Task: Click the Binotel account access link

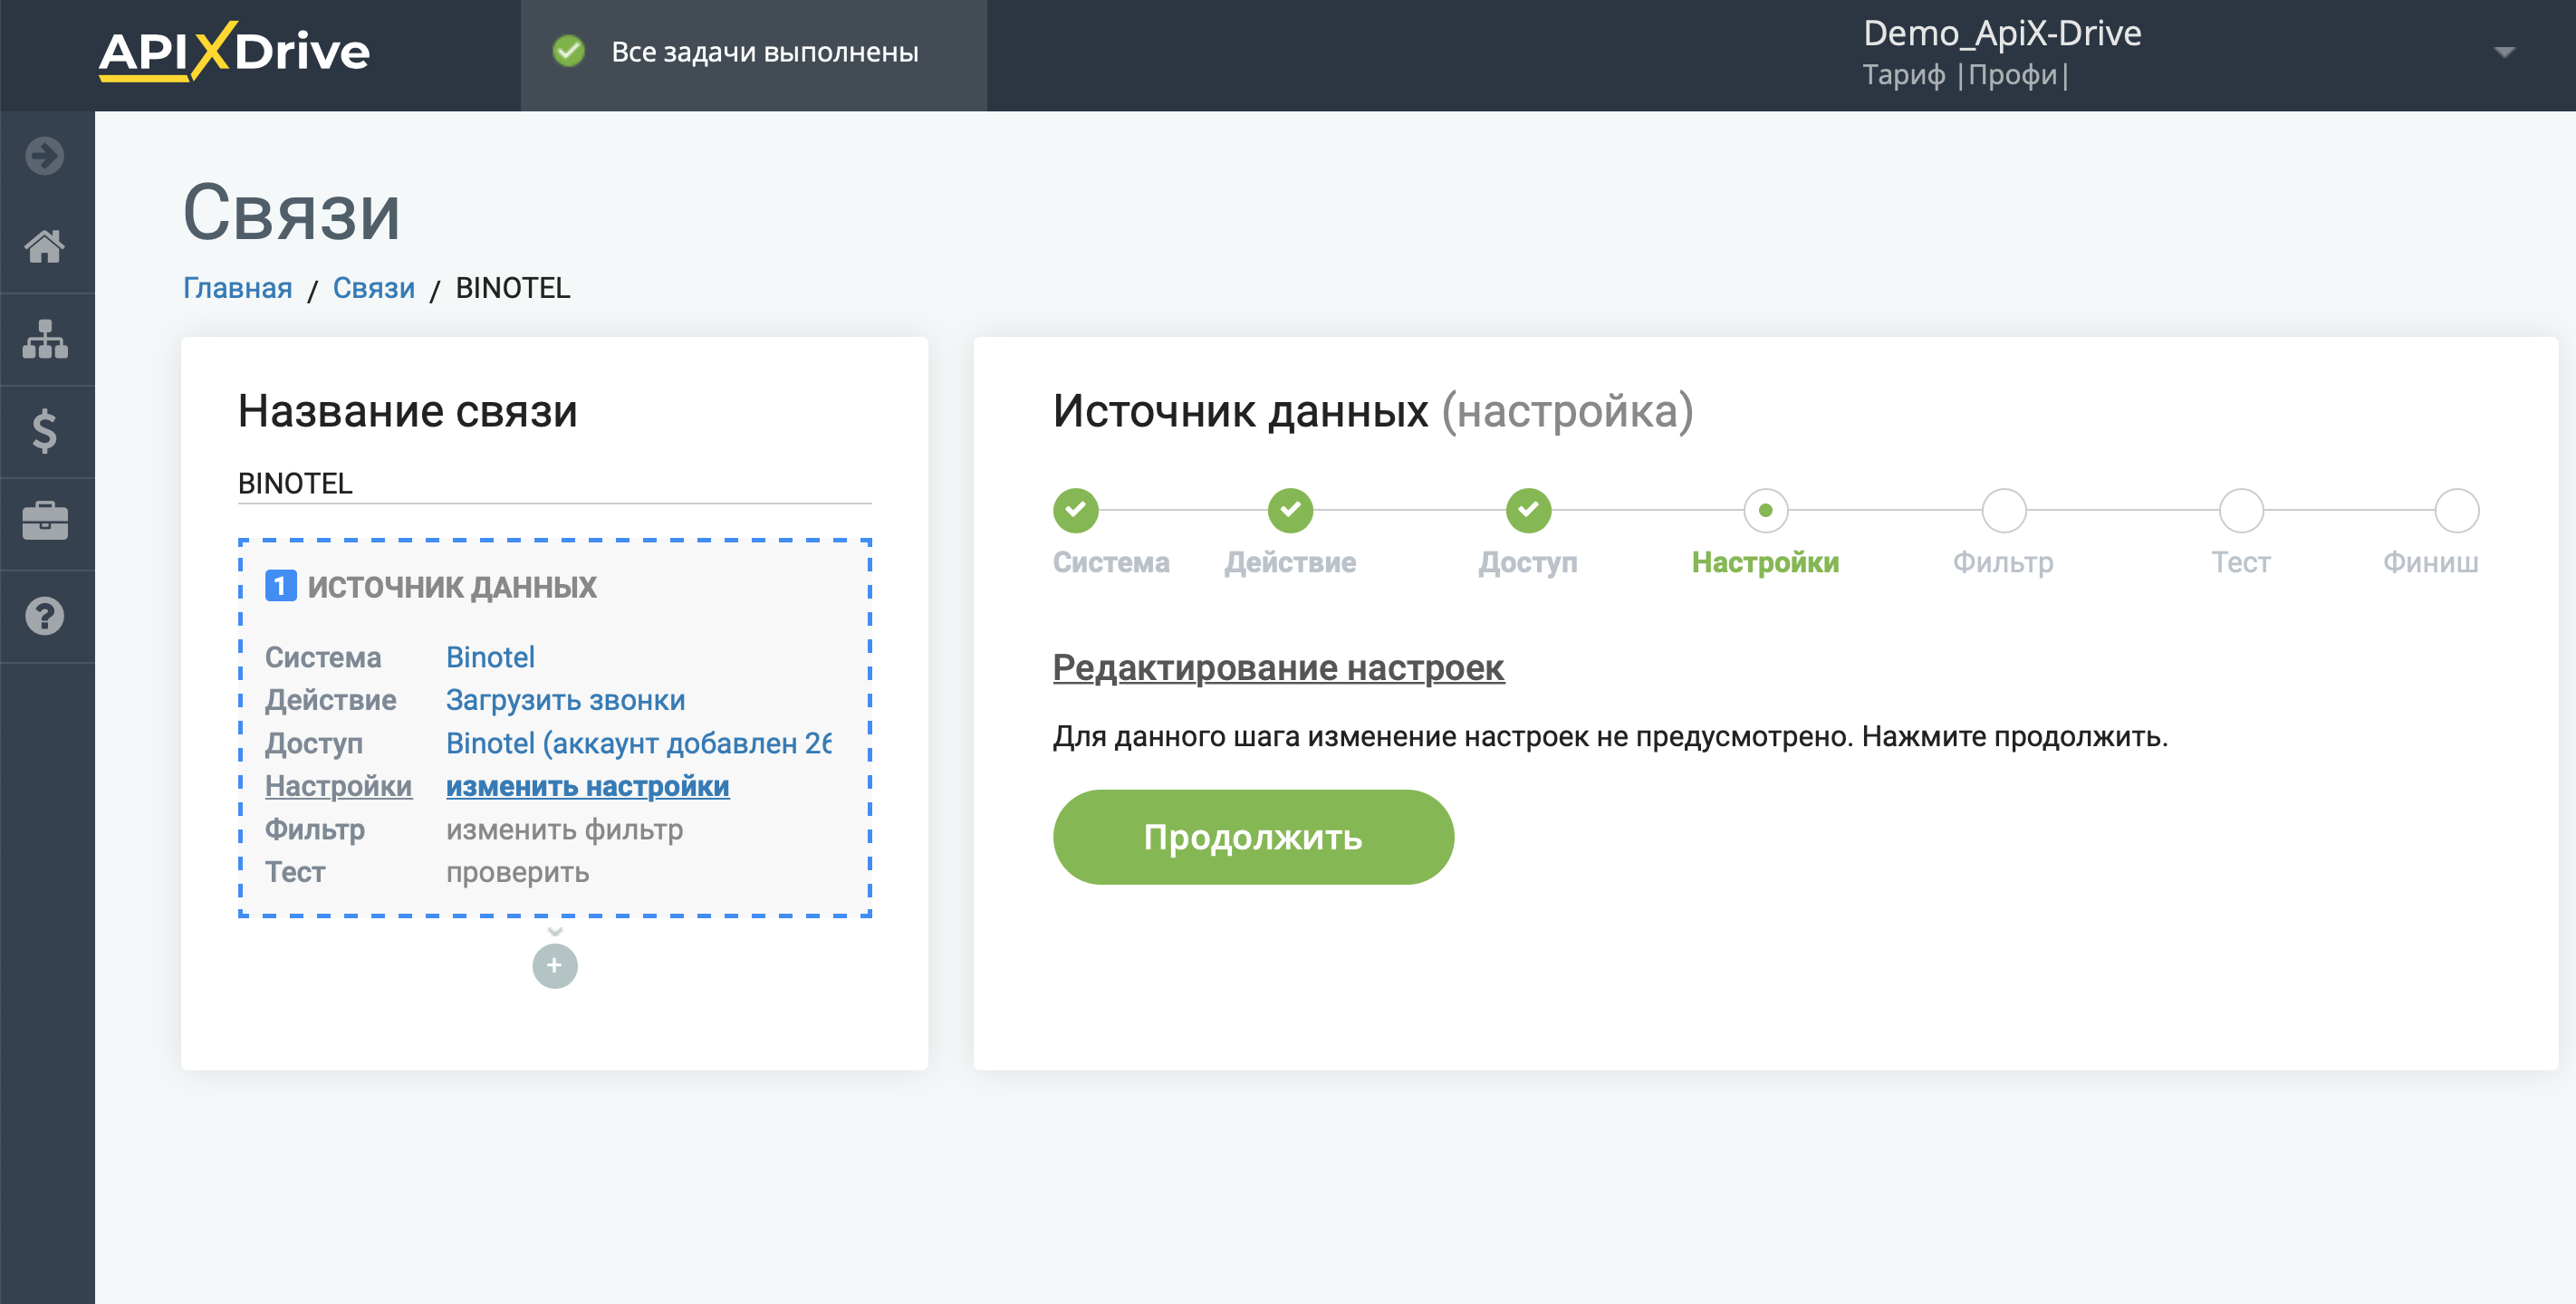Action: click(638, 743)
